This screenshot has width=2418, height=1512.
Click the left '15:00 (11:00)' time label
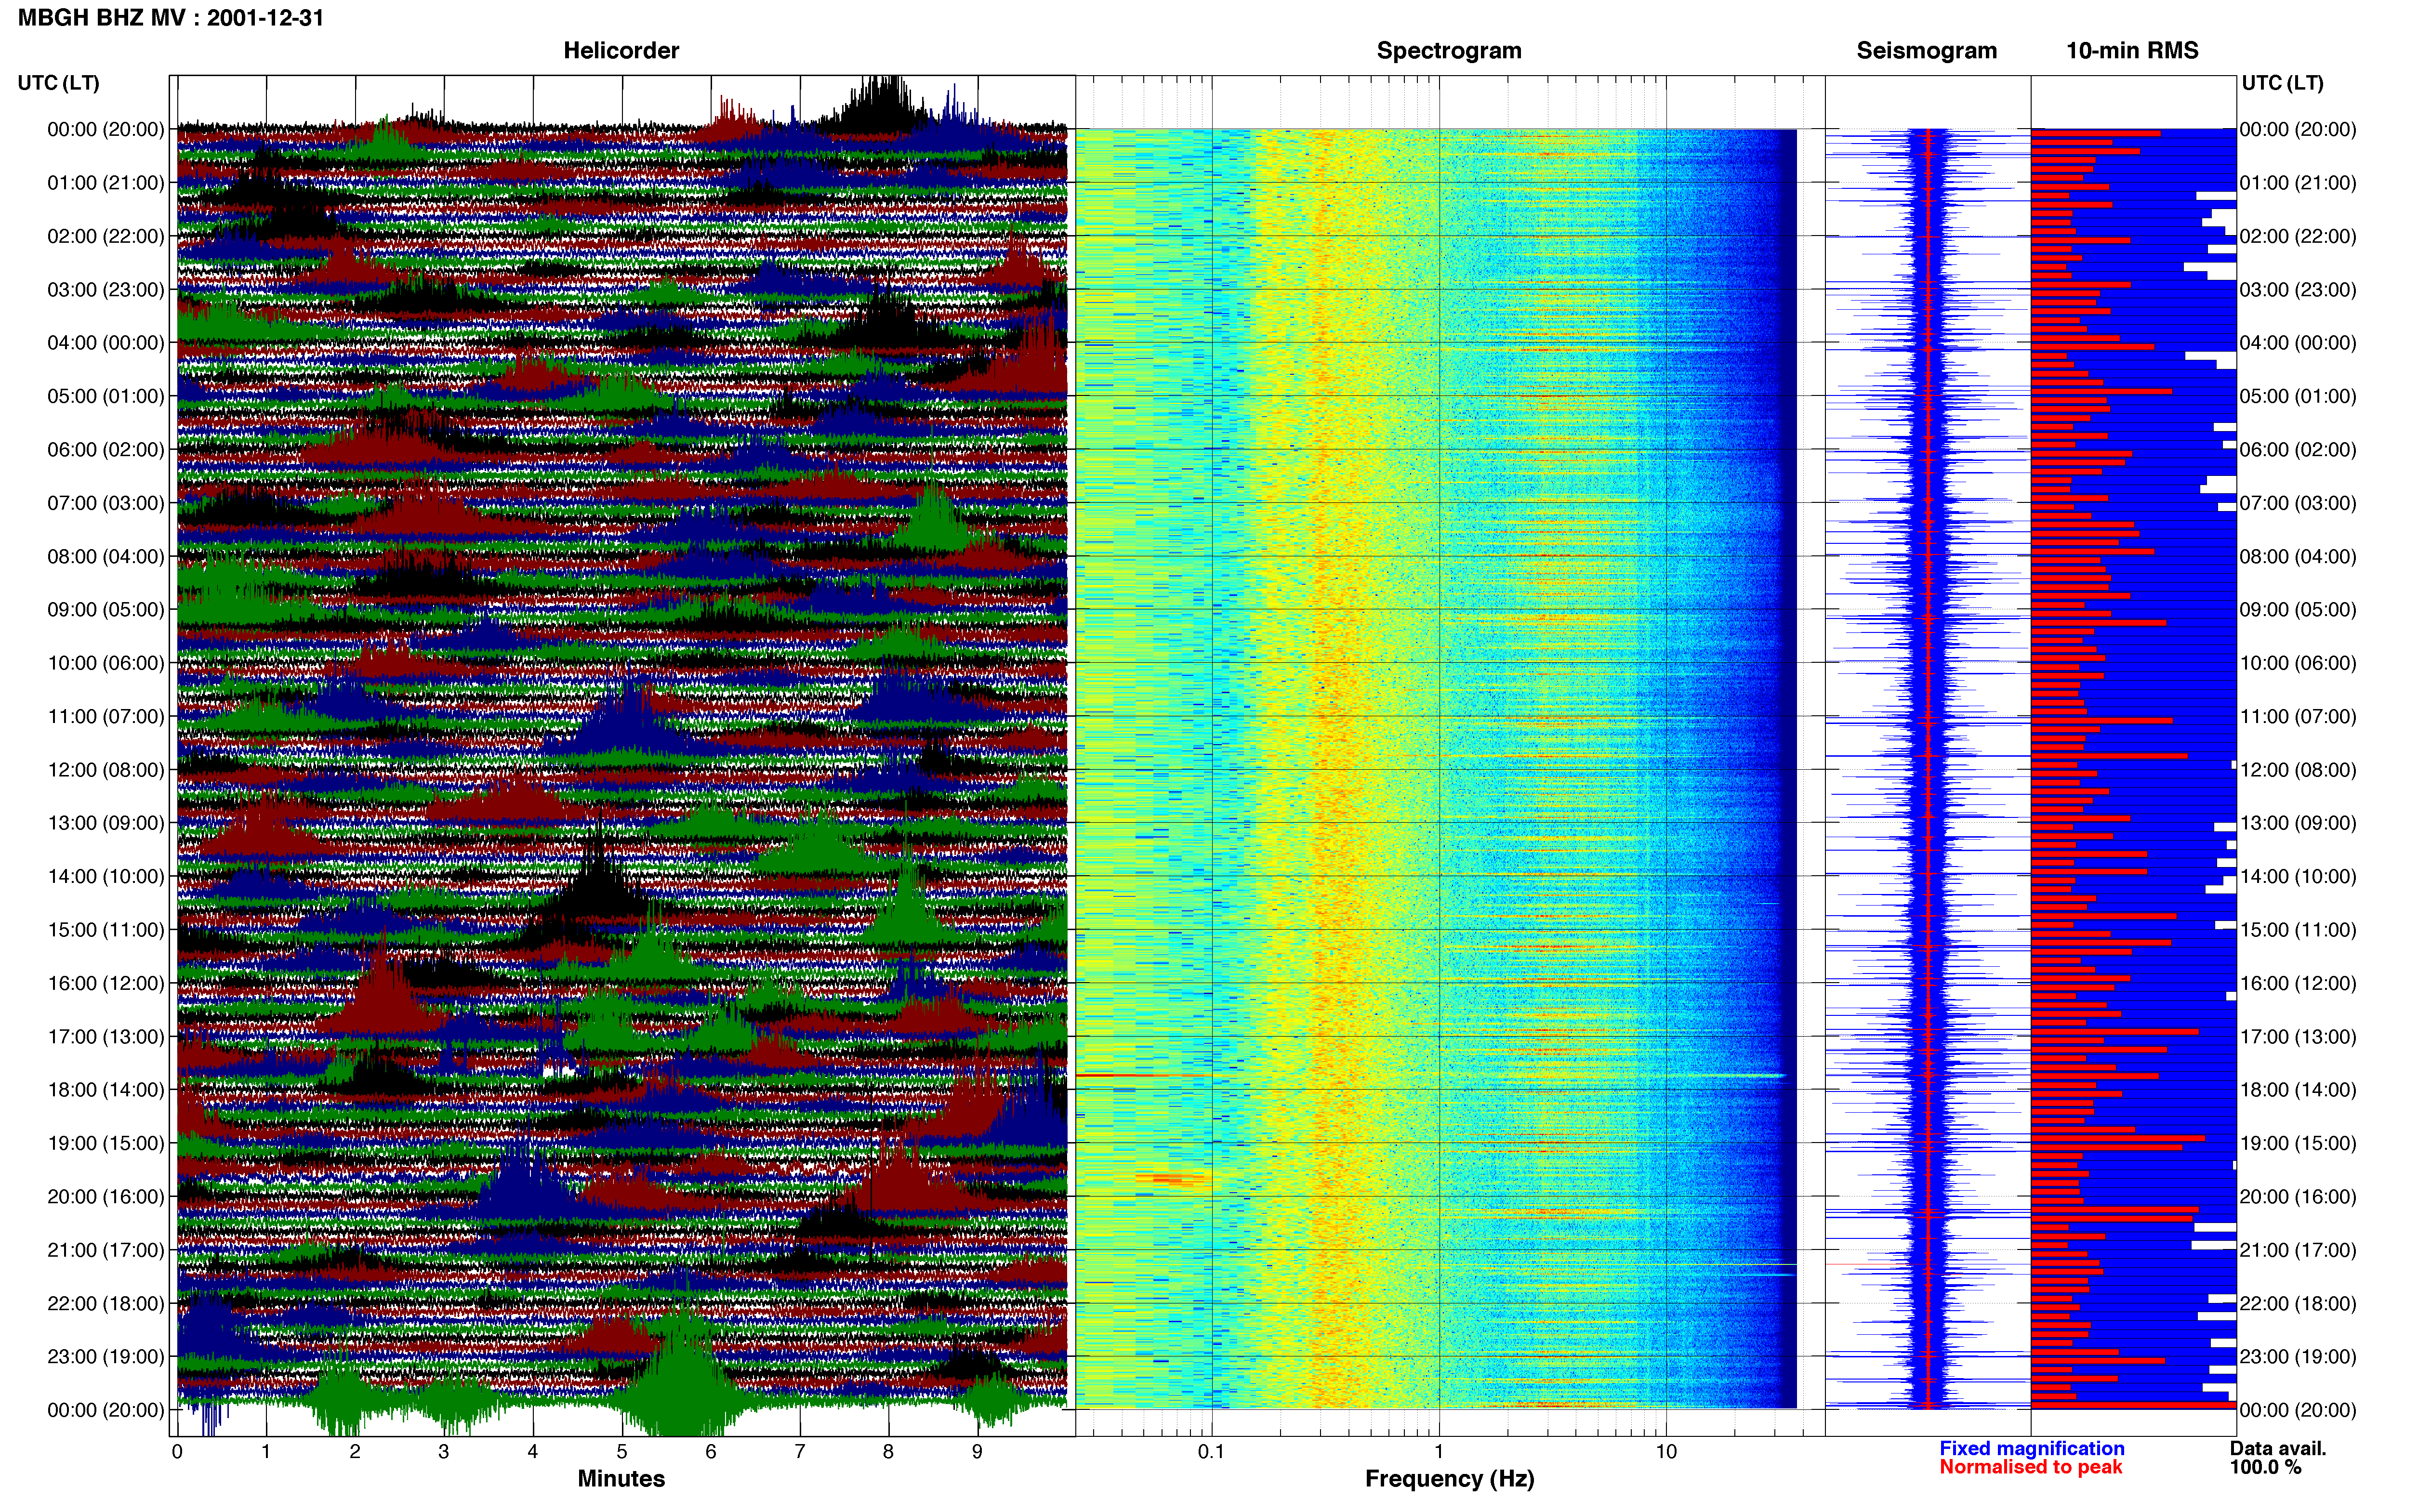coord(106,930)
